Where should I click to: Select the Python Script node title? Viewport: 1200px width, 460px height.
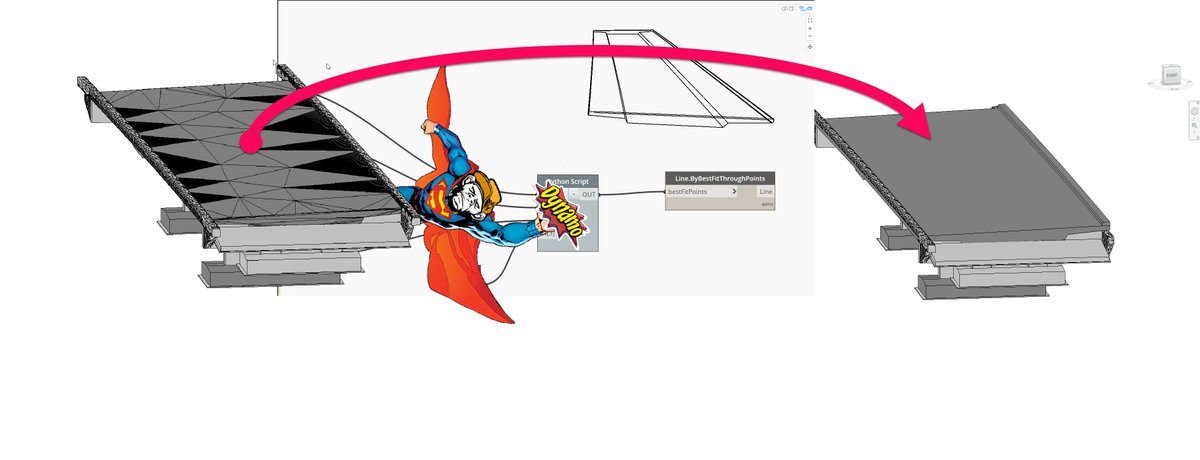click(568, 181)
